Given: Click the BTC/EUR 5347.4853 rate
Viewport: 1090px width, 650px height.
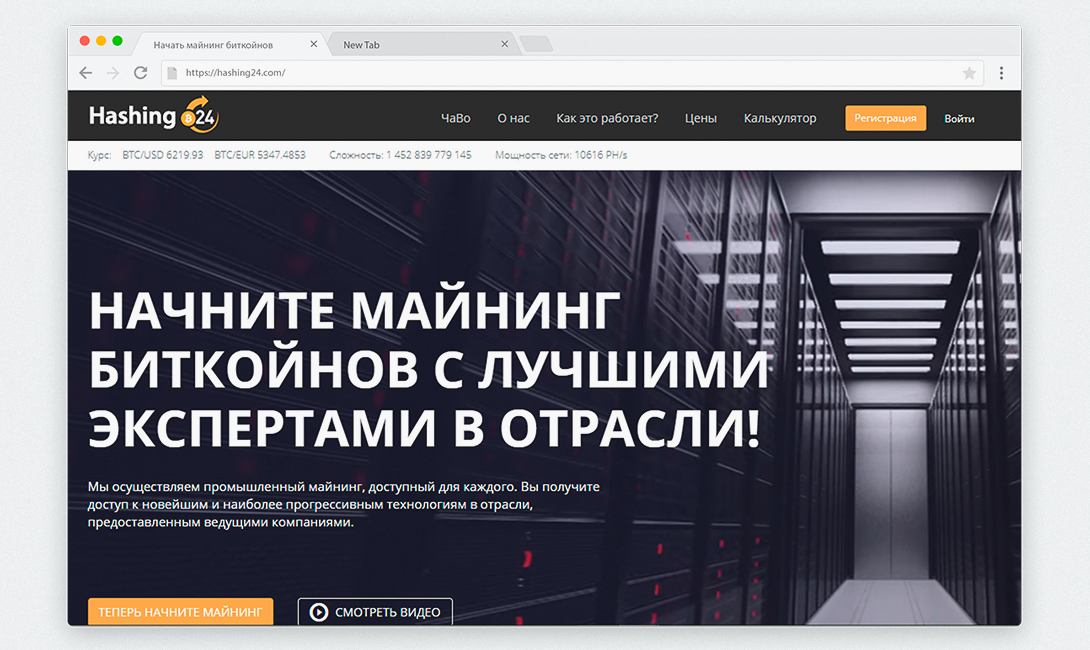Looking at the screenshot, I should [260, 155].
